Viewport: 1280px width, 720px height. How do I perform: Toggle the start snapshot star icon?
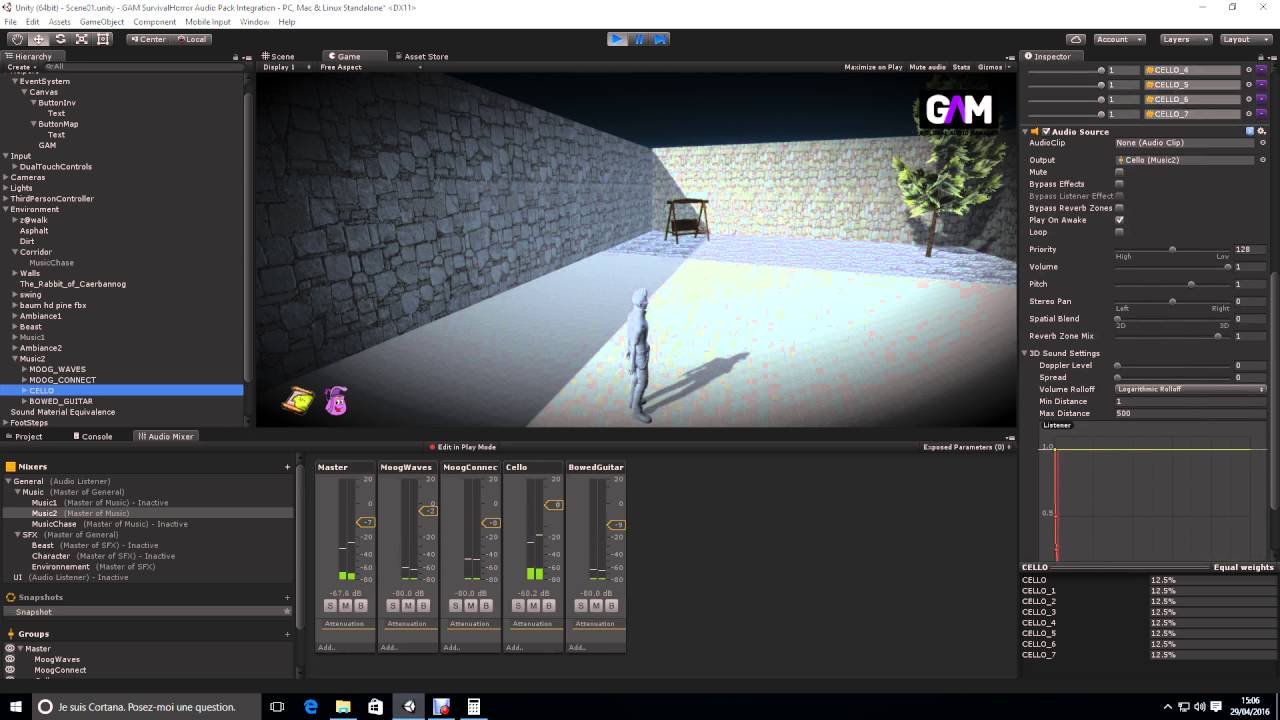[287, 611]
